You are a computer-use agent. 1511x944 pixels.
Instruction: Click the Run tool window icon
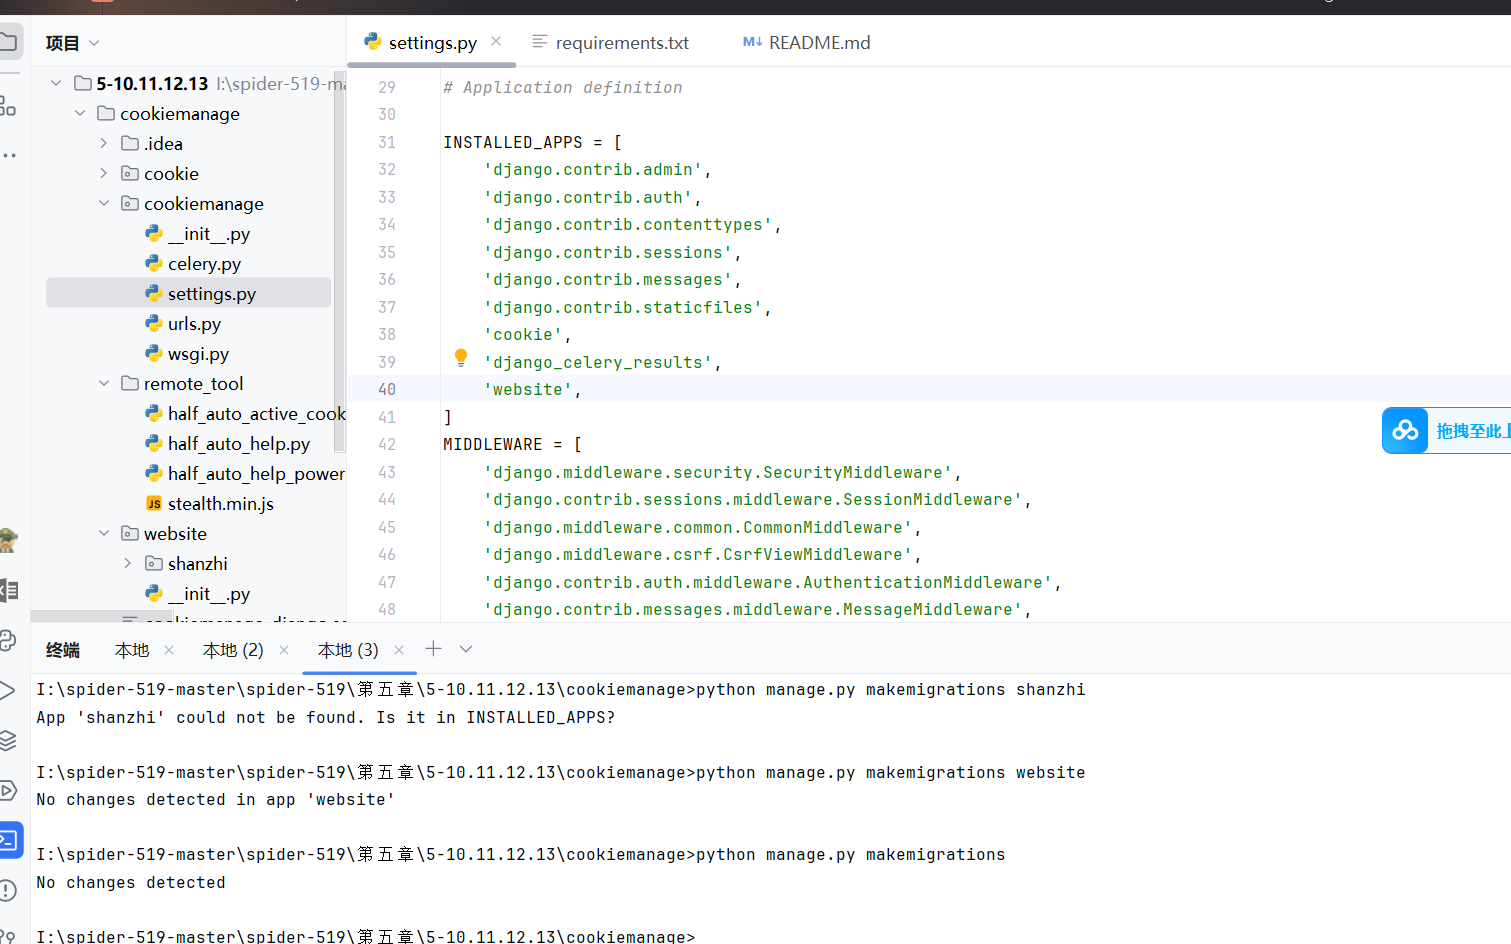click(8, 690)
